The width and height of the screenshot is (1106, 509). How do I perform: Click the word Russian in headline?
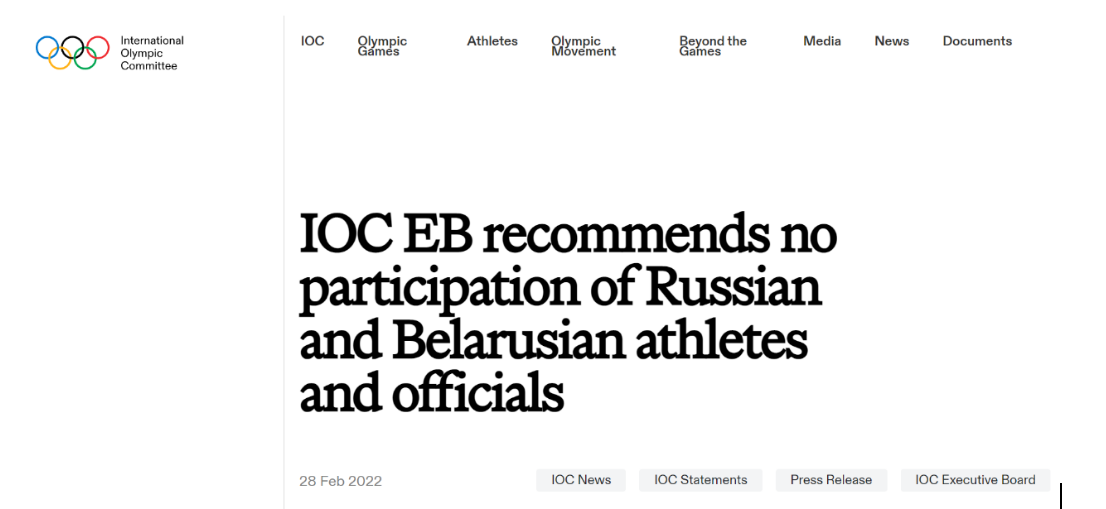point(734,287)
